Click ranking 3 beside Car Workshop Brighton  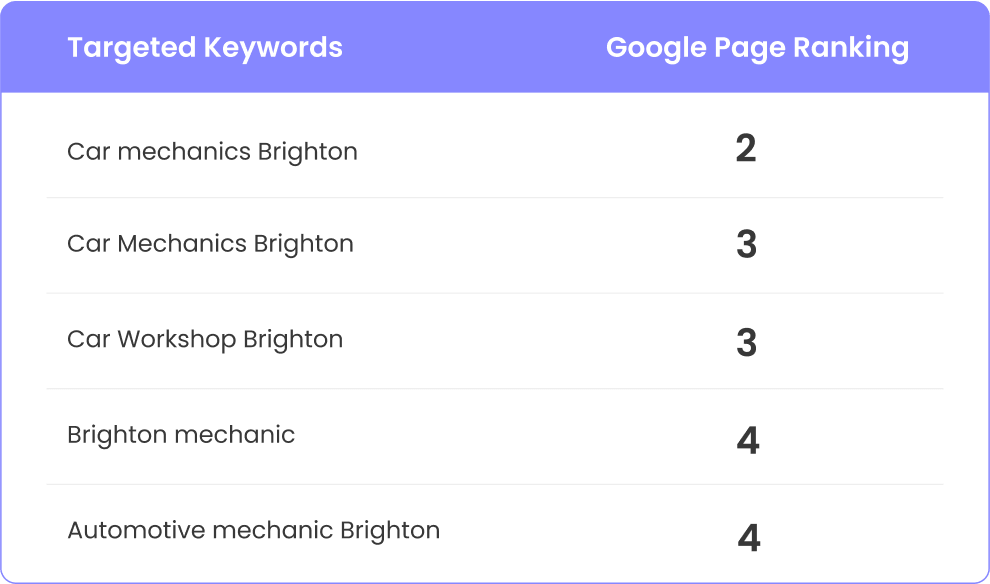point(746,343)
